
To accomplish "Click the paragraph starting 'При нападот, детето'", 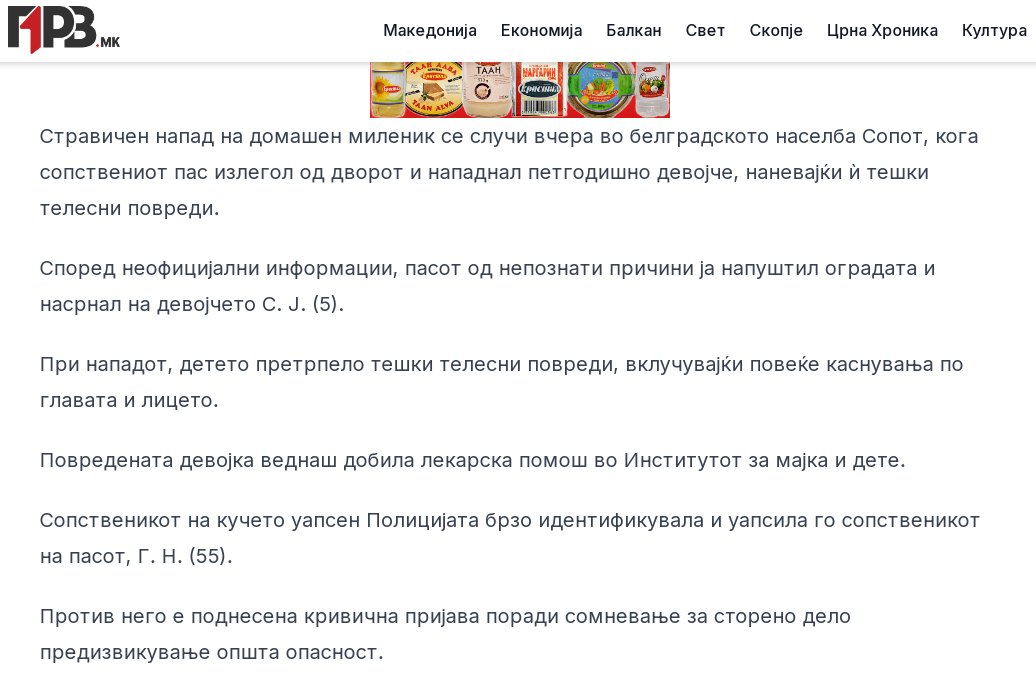I will tap(501, 382).
